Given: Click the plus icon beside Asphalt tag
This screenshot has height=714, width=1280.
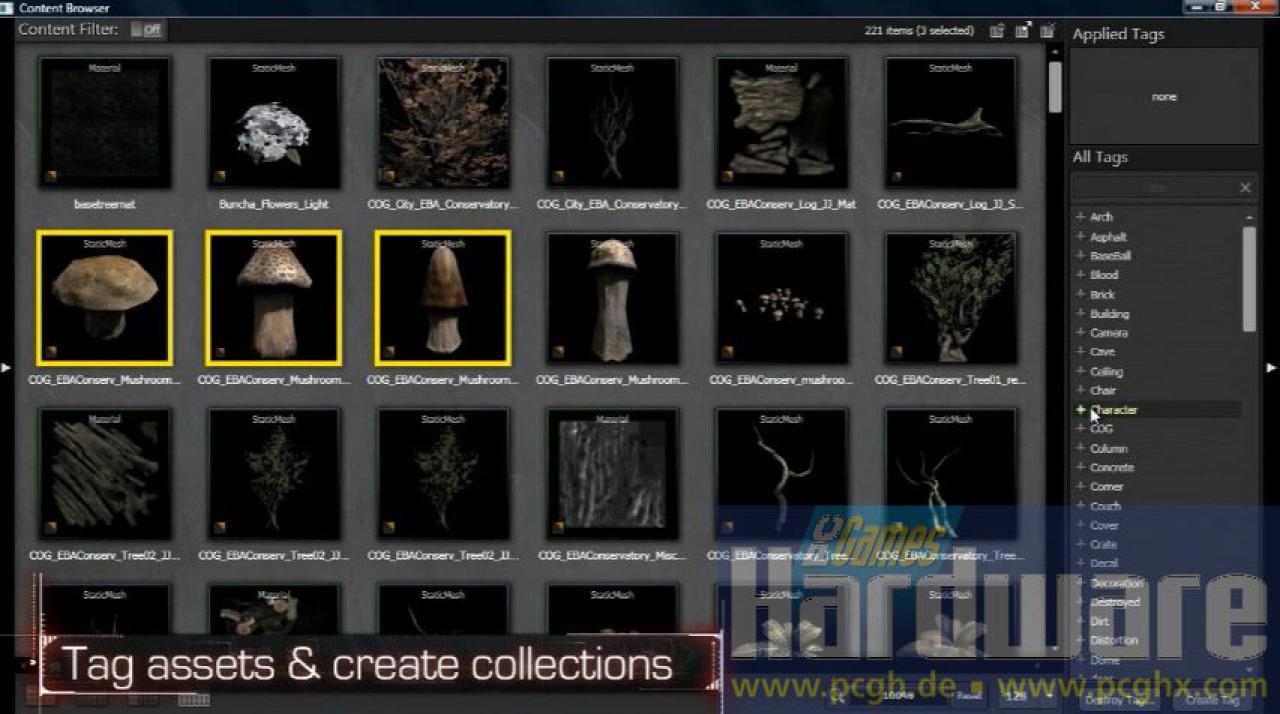Looking at the screenshot, I should point(1080,237).
